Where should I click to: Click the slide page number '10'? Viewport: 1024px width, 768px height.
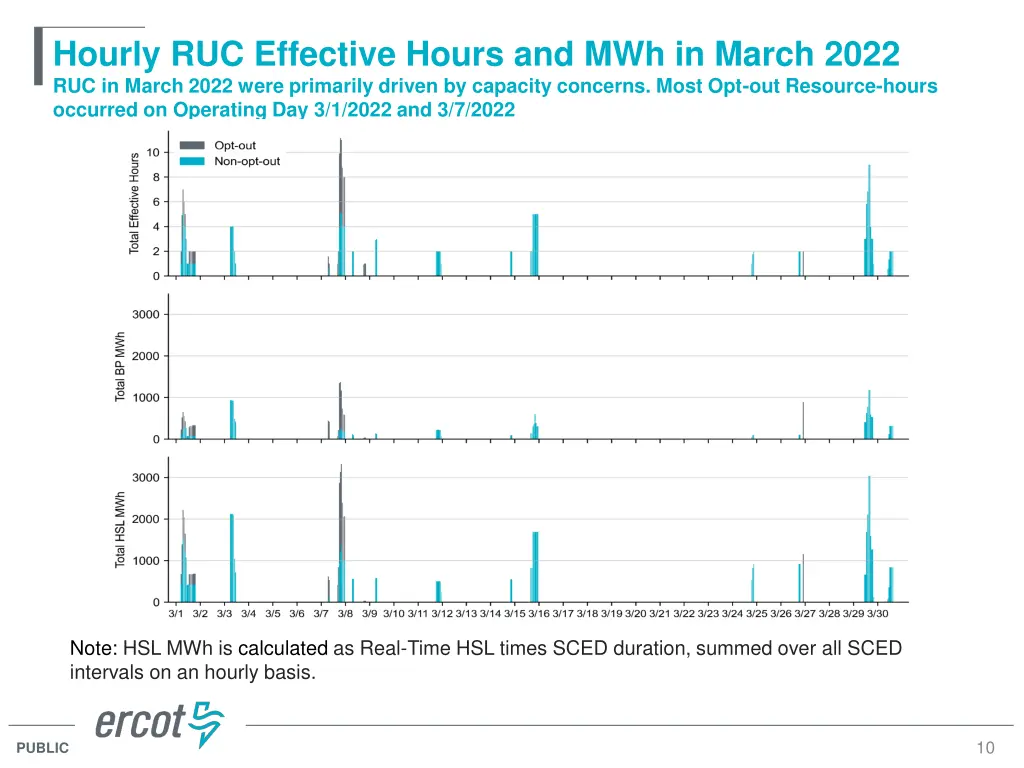click(985, 748)
